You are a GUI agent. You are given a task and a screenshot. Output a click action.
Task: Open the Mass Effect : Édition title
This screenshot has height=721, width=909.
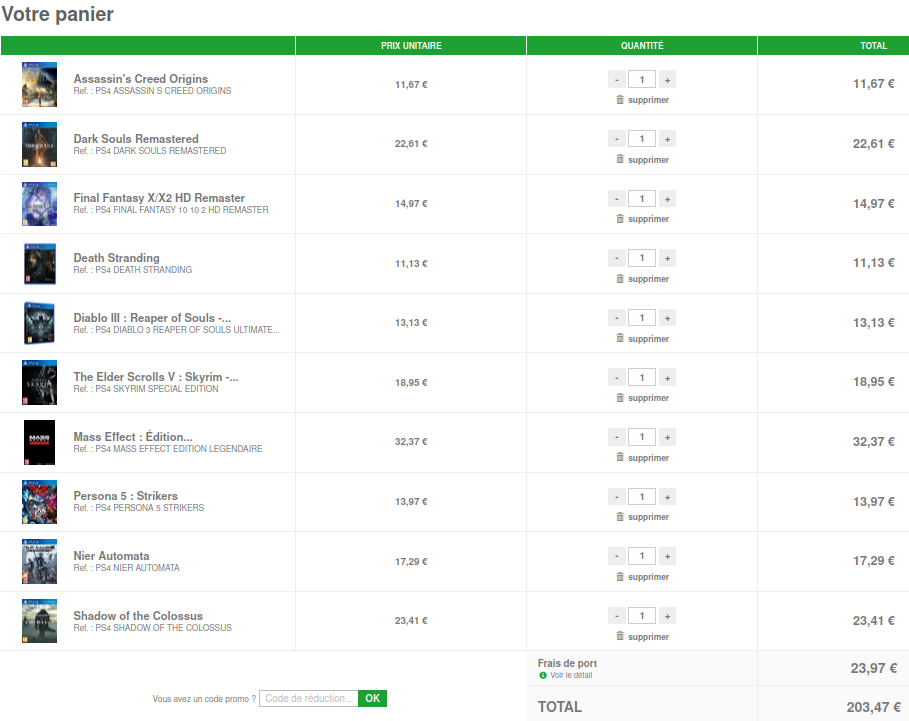(133, 436)
